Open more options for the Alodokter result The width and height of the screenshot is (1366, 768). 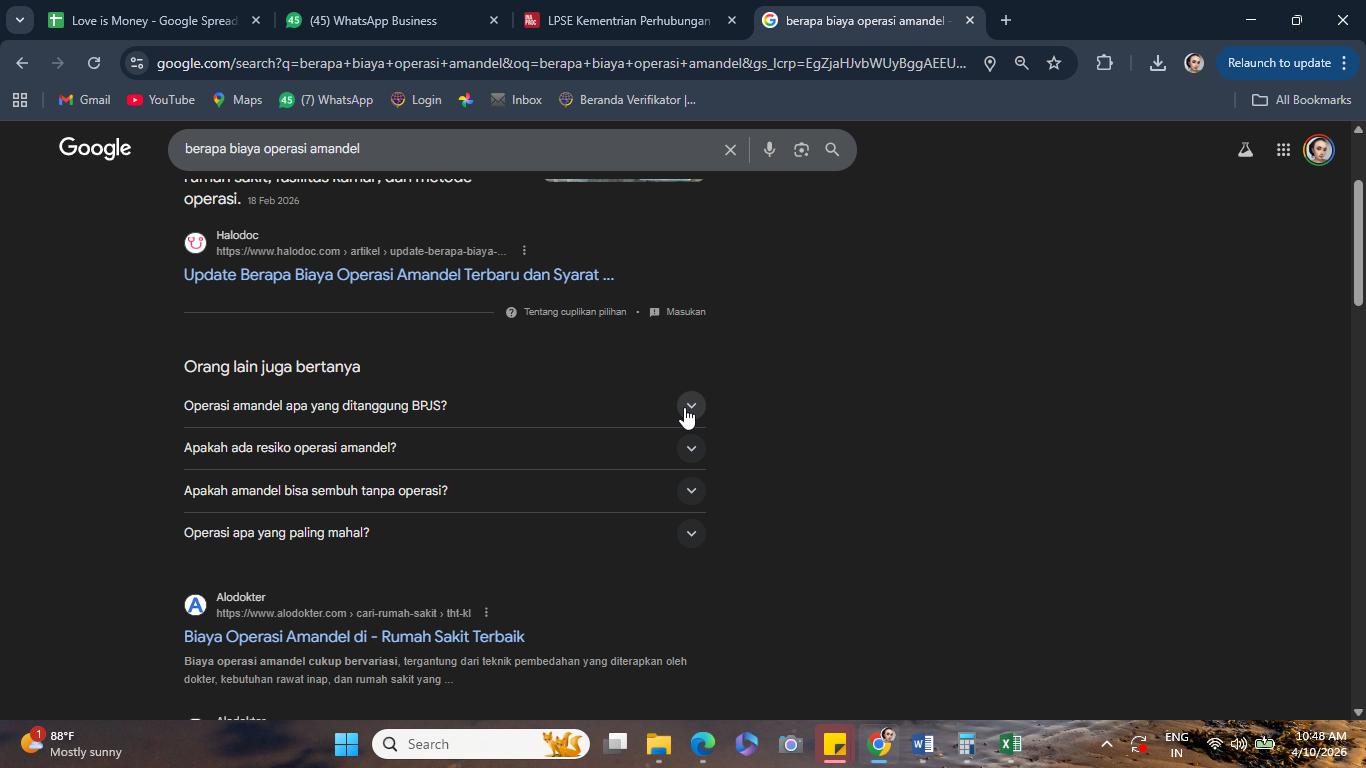pos(486,613)
